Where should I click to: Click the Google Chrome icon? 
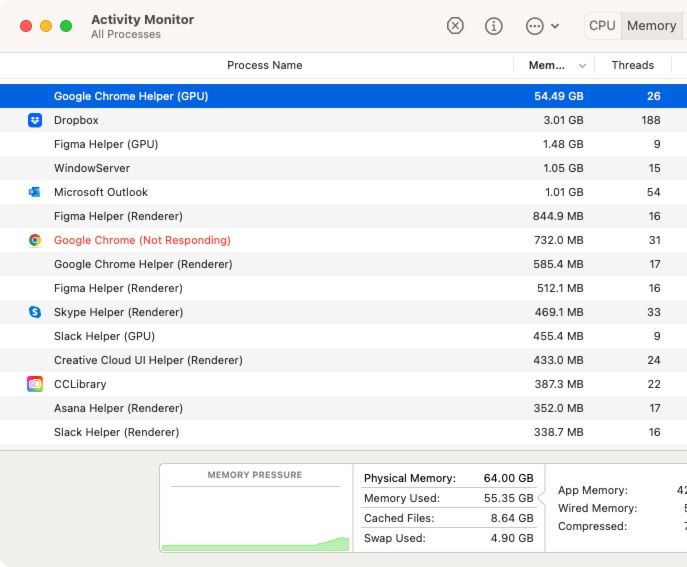pos(35,240)
